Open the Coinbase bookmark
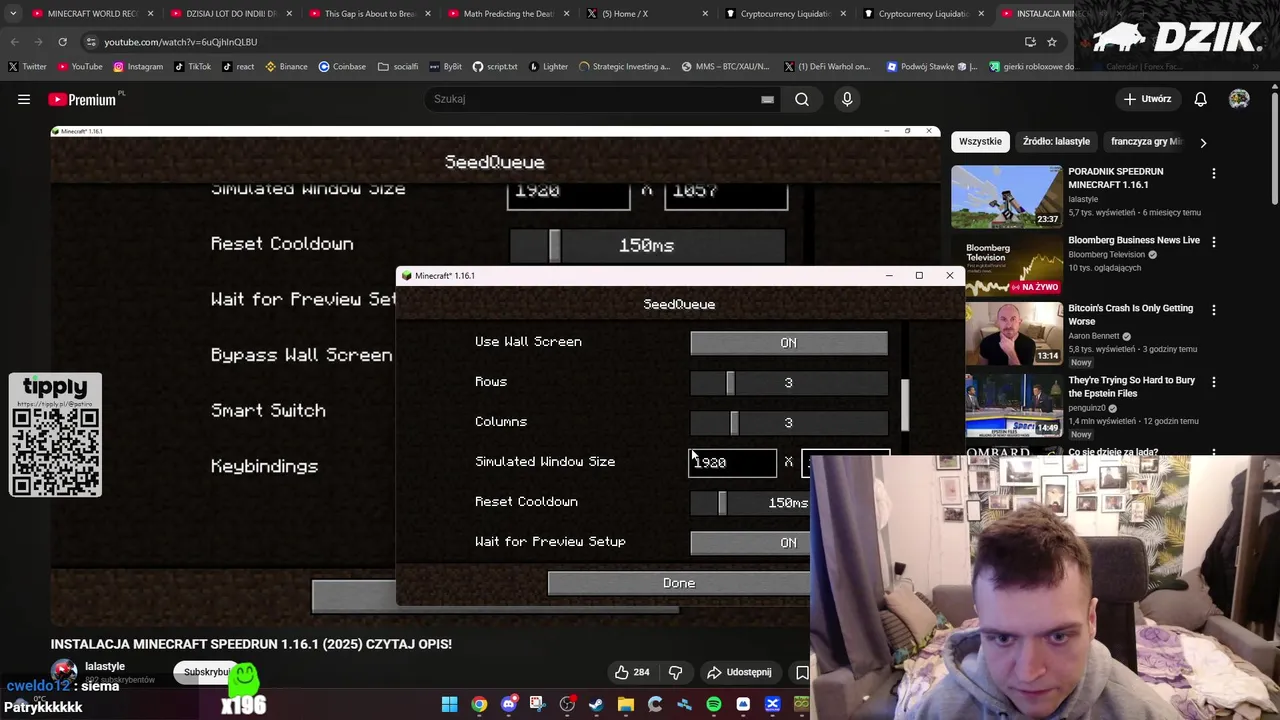This screenshot has height=720, width=1280. (342, 66)
